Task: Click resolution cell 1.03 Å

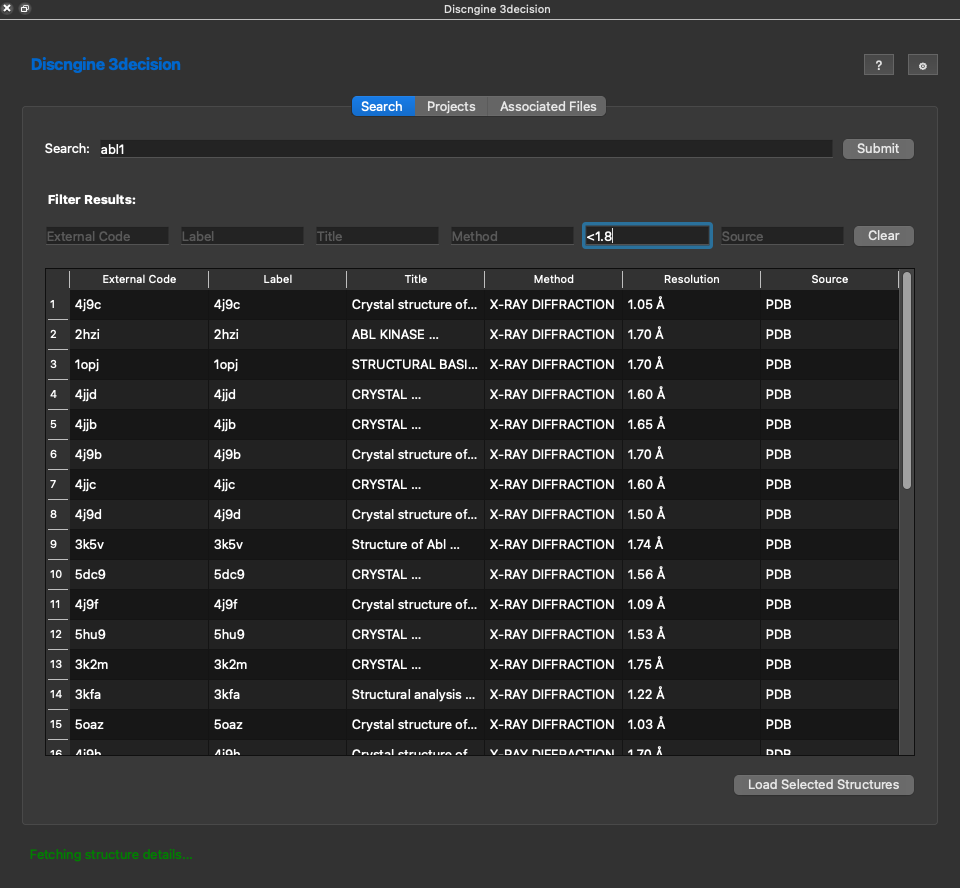Action: pyautogui.click(x=691, y=724)
